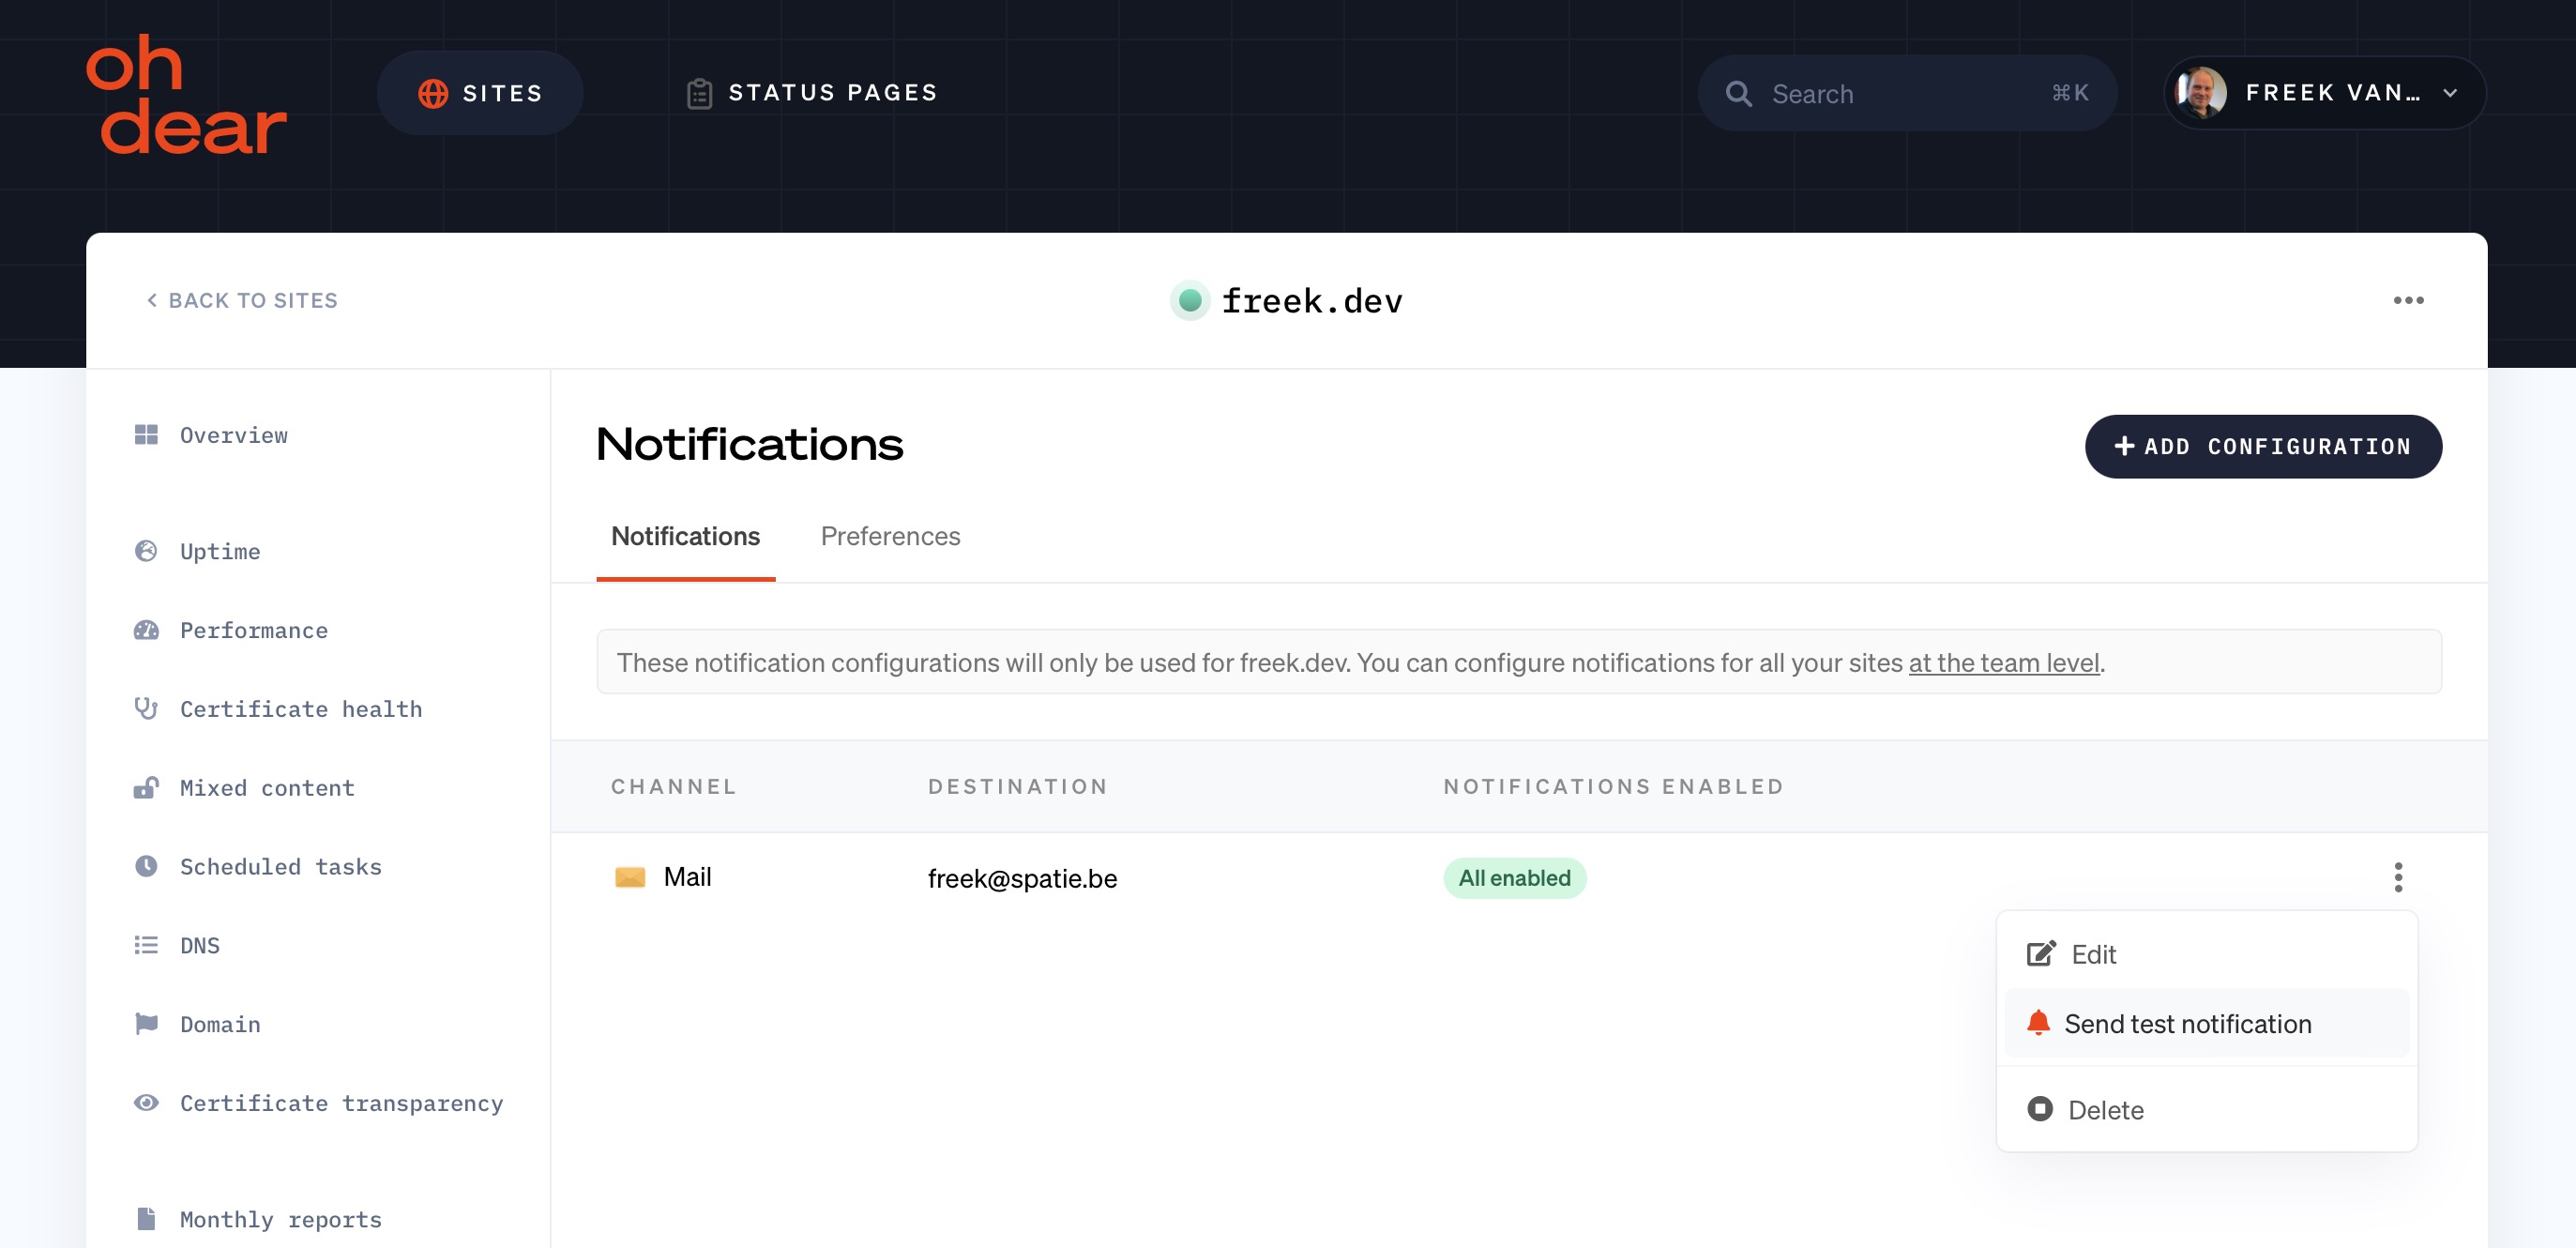This screenshot has height=1248, width=2576.
Task: Click Delete in the context menu
Action: click(x=2106, y=1108)
